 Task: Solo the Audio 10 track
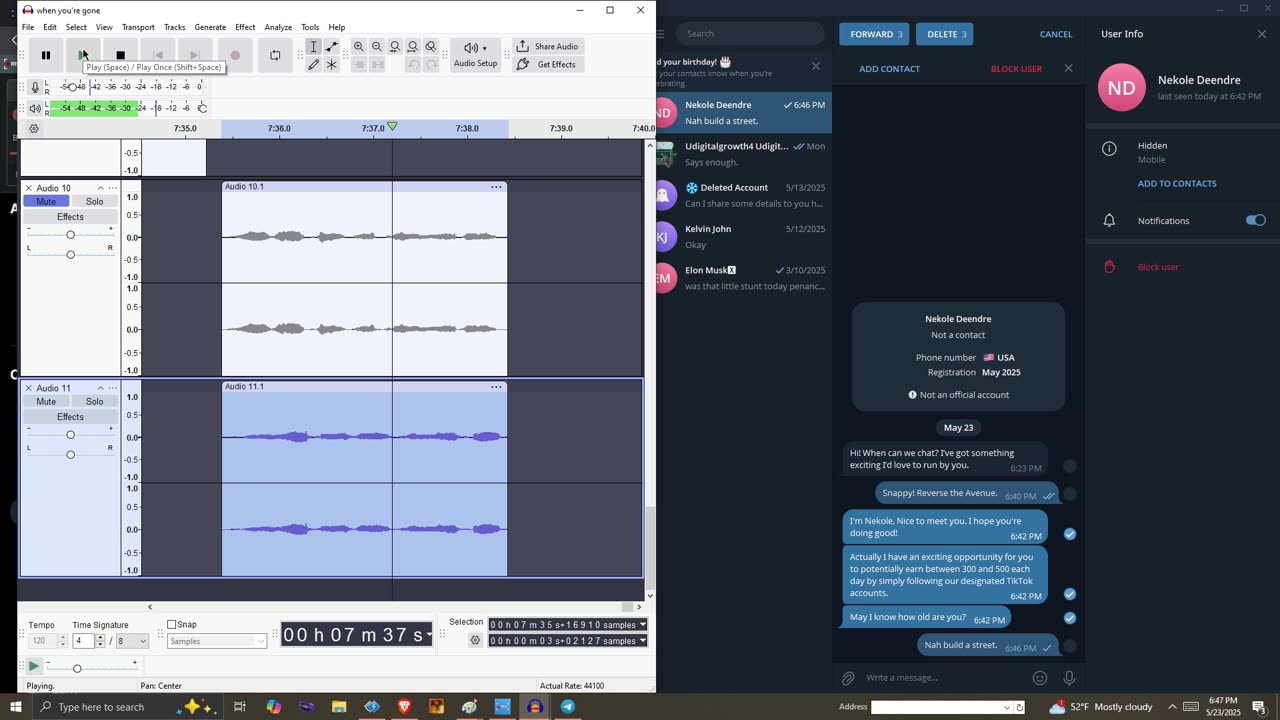[x=94, y=202]
